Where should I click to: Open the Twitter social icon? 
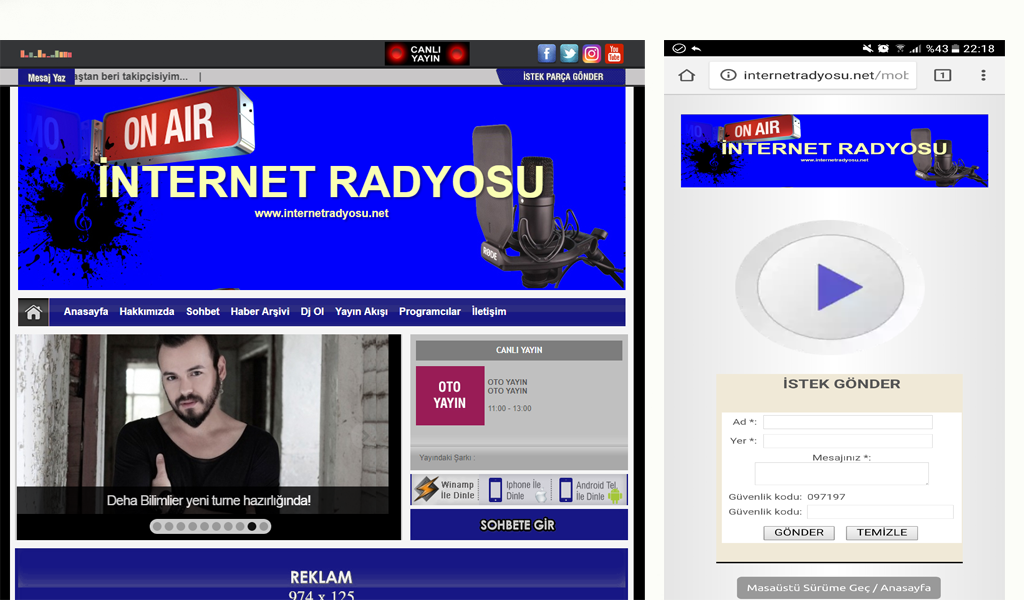click(569, 54)
